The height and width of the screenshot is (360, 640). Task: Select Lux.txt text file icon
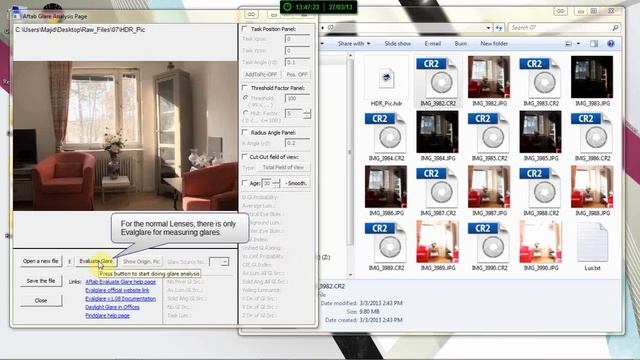592,242
